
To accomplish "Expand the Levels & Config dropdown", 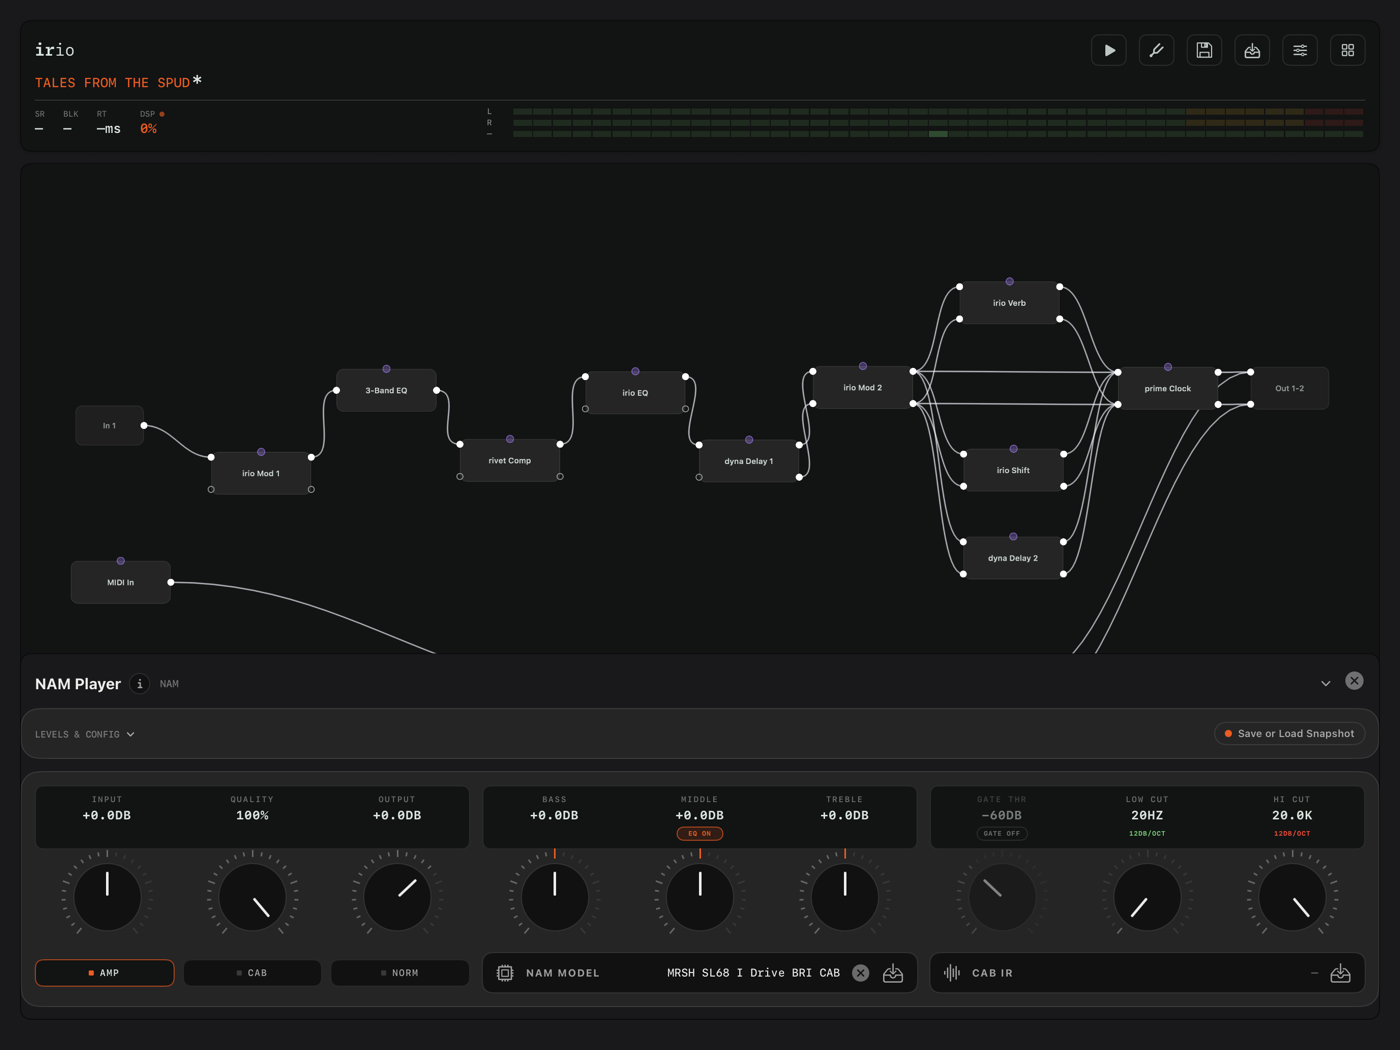I will [85, 734].
